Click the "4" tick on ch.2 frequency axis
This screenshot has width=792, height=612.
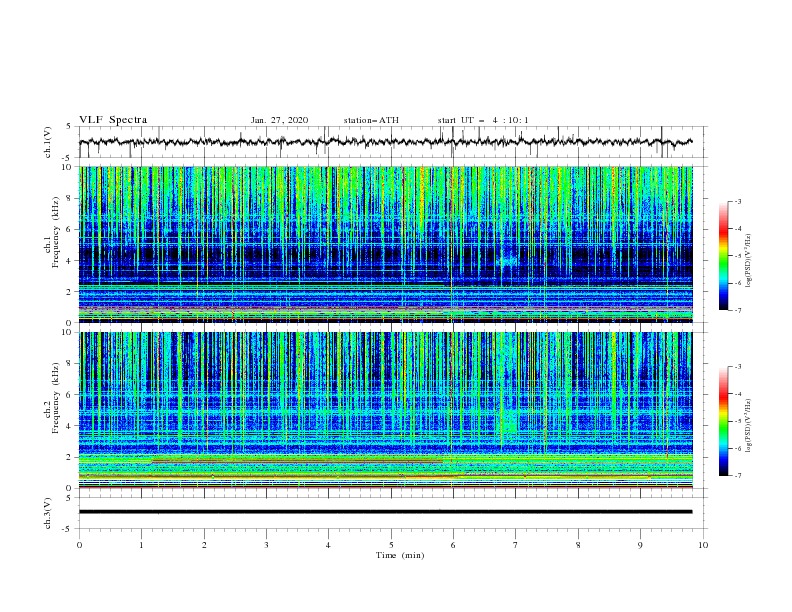70,426
